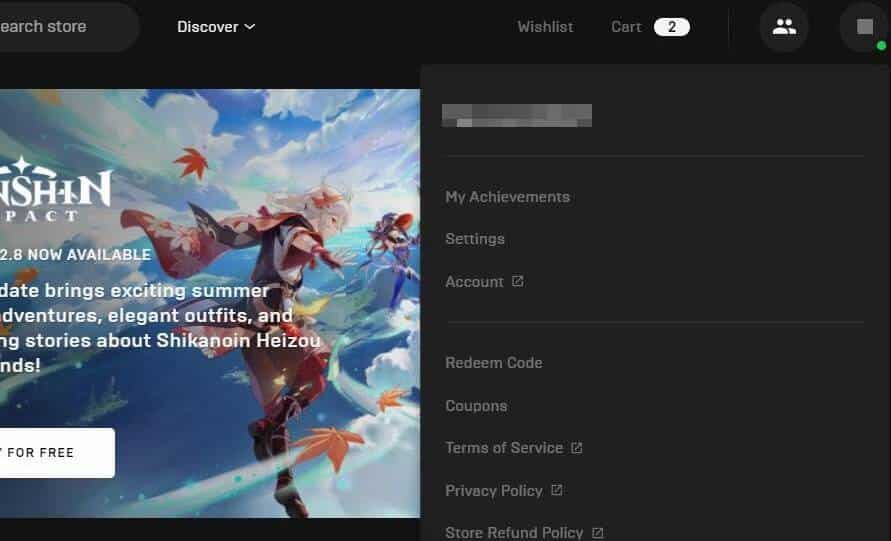Click the Genshin Impact logo on banner

(x=55, y=189)
